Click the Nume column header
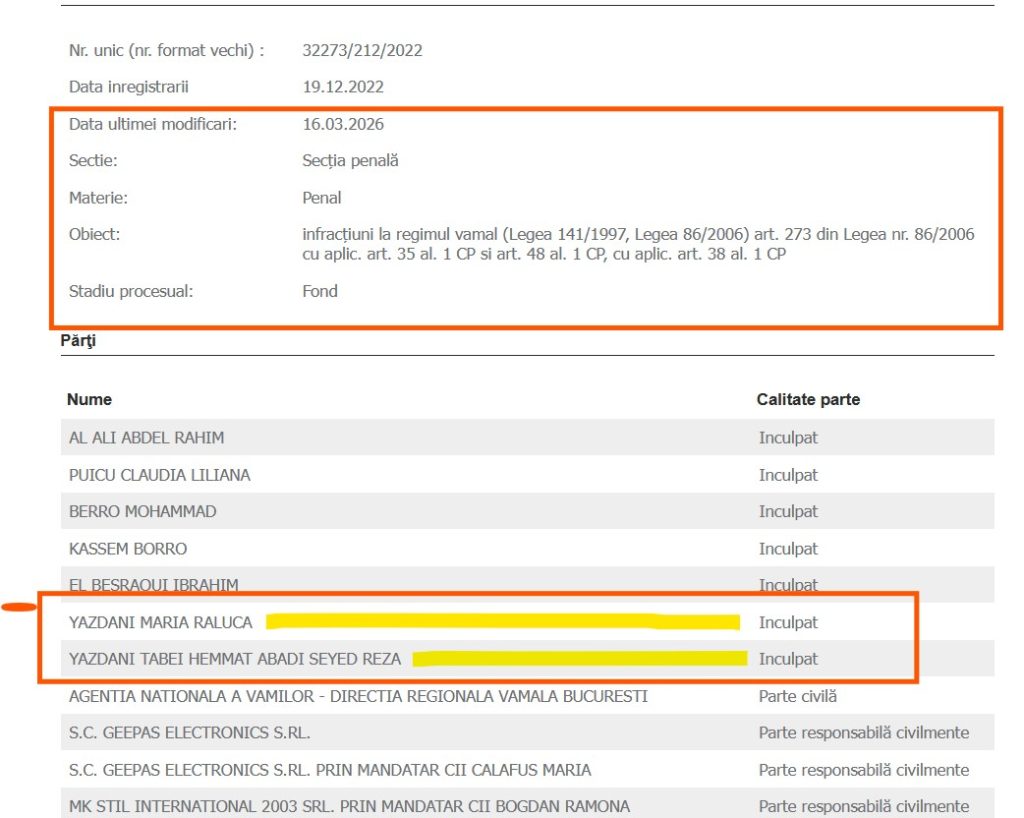 pyautogui.click(x=89, y=400)
